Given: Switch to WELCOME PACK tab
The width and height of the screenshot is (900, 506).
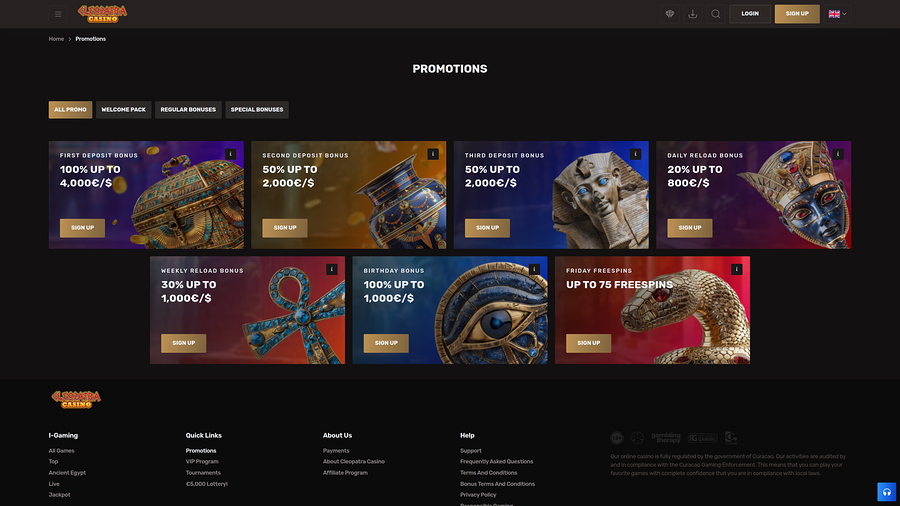Looking at the screenshot, I should pyautogui.click(x=123, y=110).
